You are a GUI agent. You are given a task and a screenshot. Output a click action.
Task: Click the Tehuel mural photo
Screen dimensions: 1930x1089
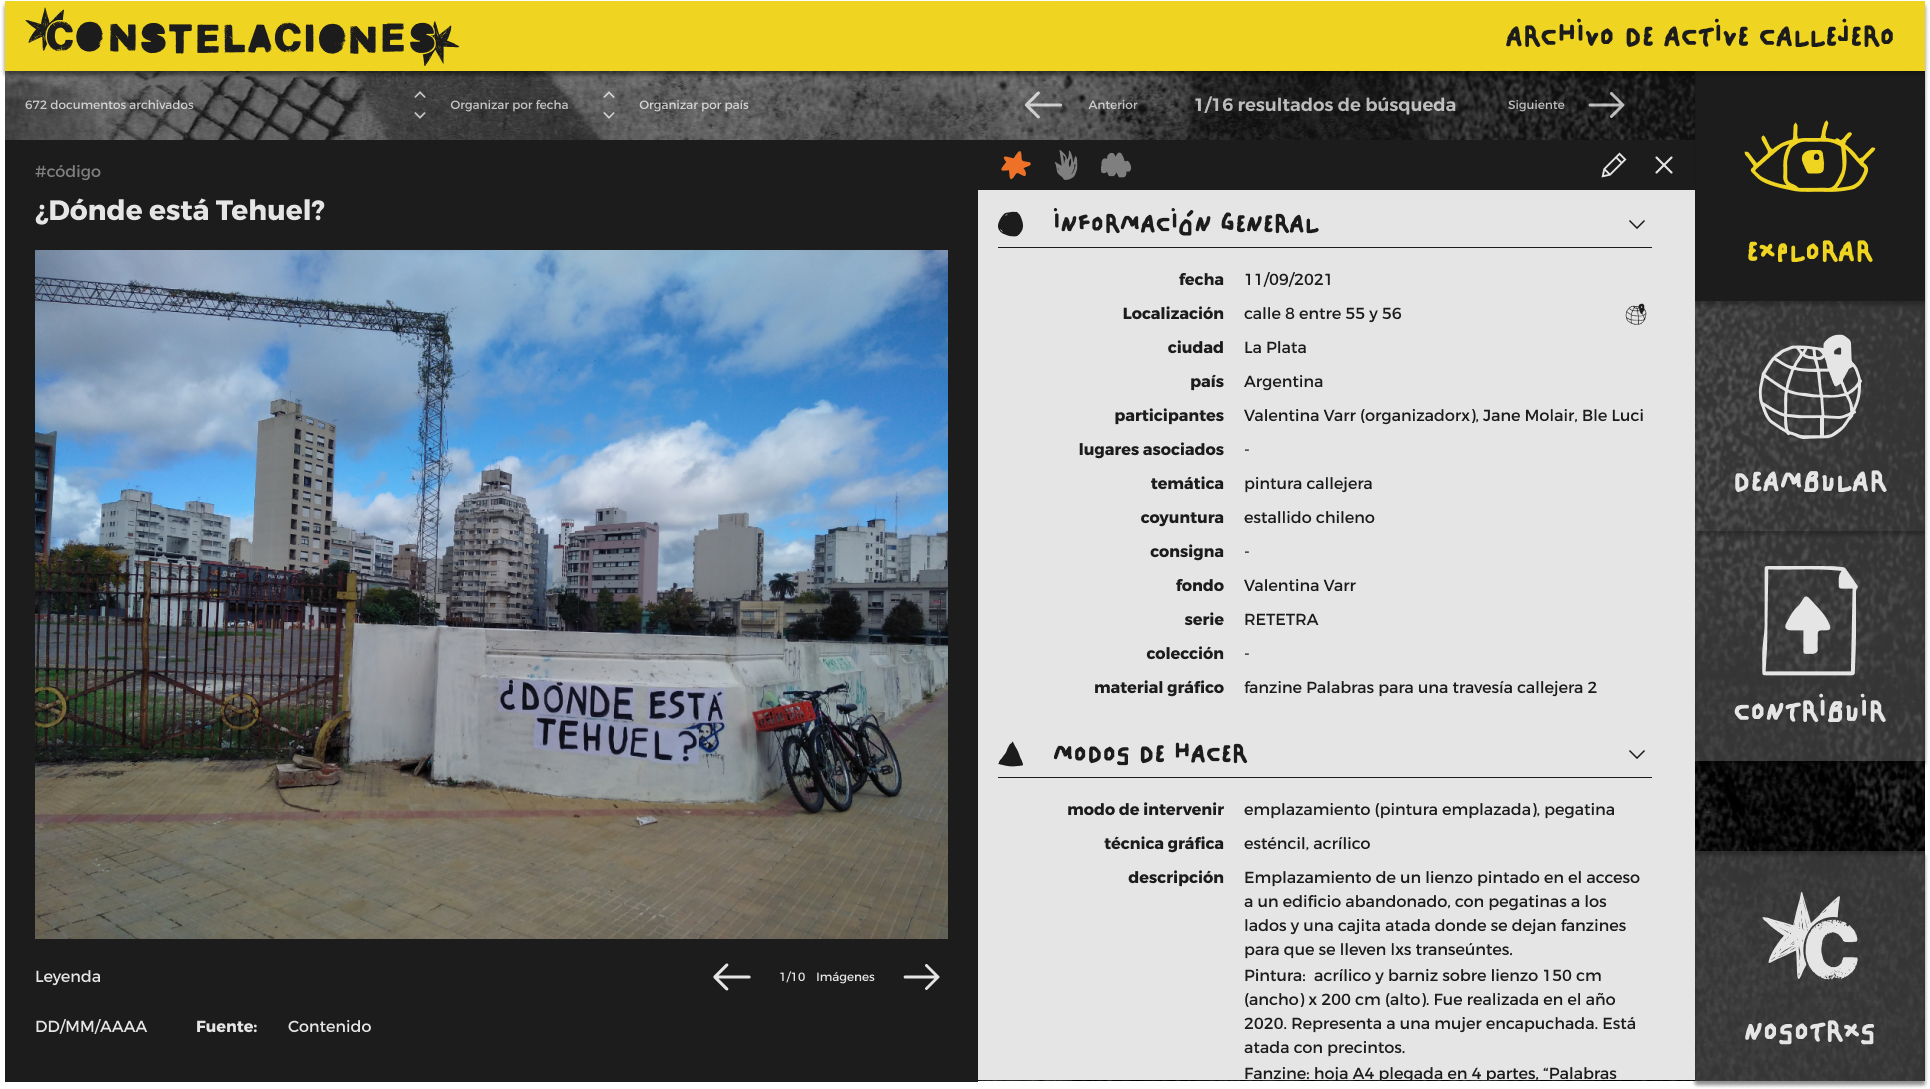[x=491, y=594]
